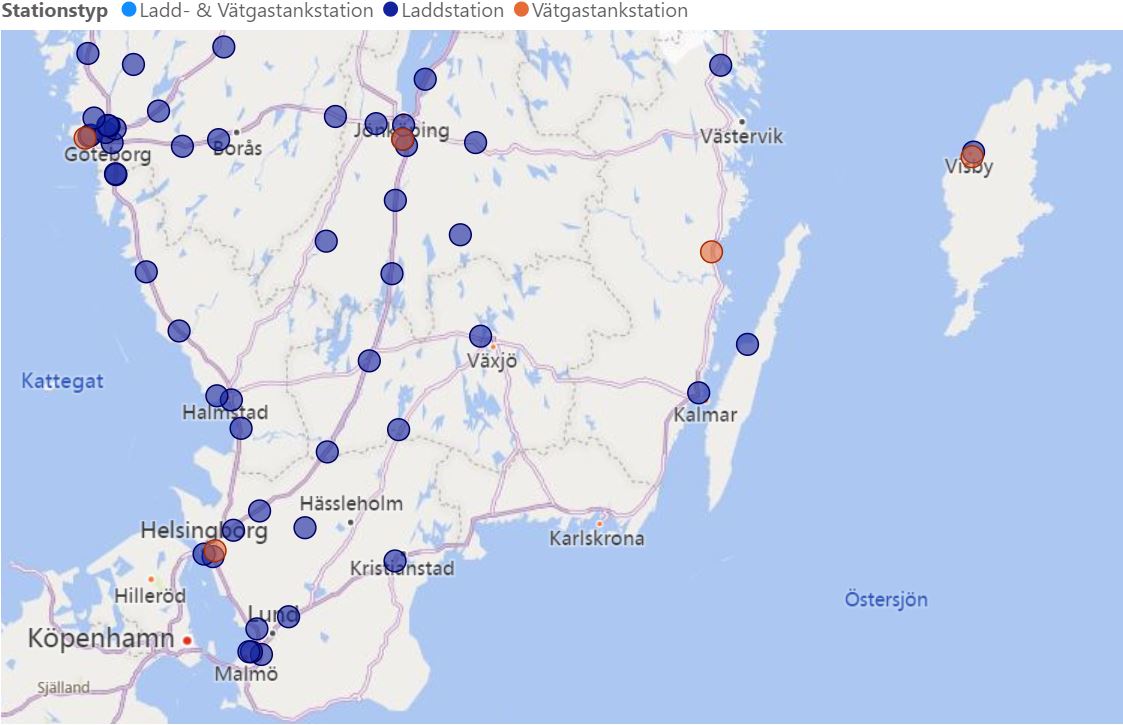This screenshot has width=1123, height=725.
Task: Click the 'Karlskrona' city label
Action: pos(597,539)
